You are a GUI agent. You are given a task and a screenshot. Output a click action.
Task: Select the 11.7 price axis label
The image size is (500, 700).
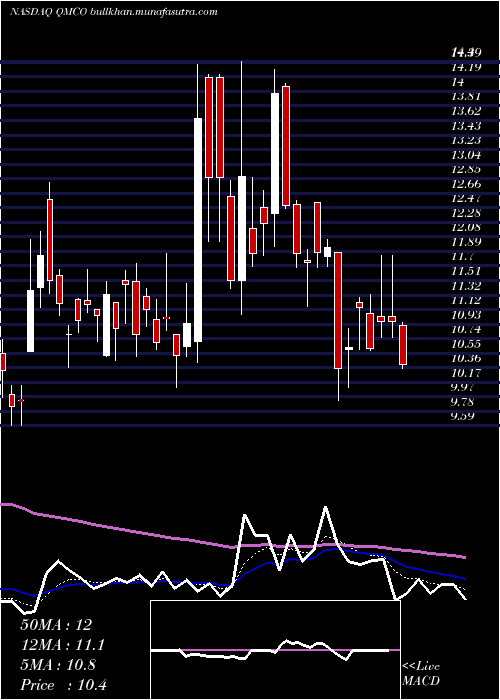[462, 256]
